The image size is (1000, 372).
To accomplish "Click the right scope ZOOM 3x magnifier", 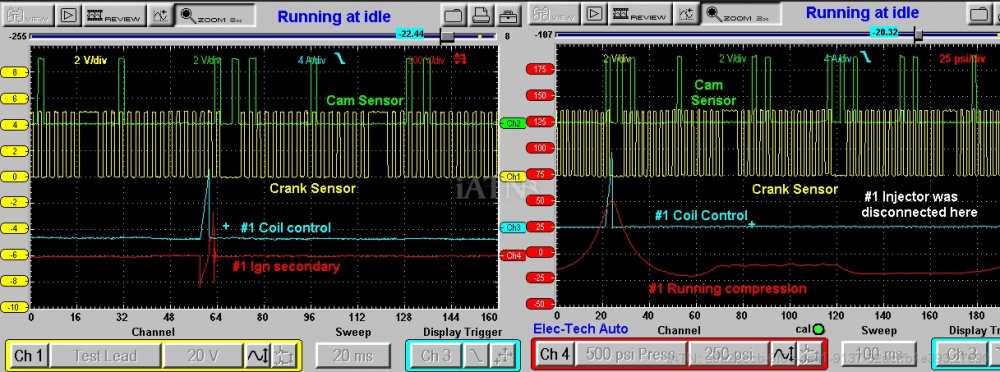I will point(741,15).
